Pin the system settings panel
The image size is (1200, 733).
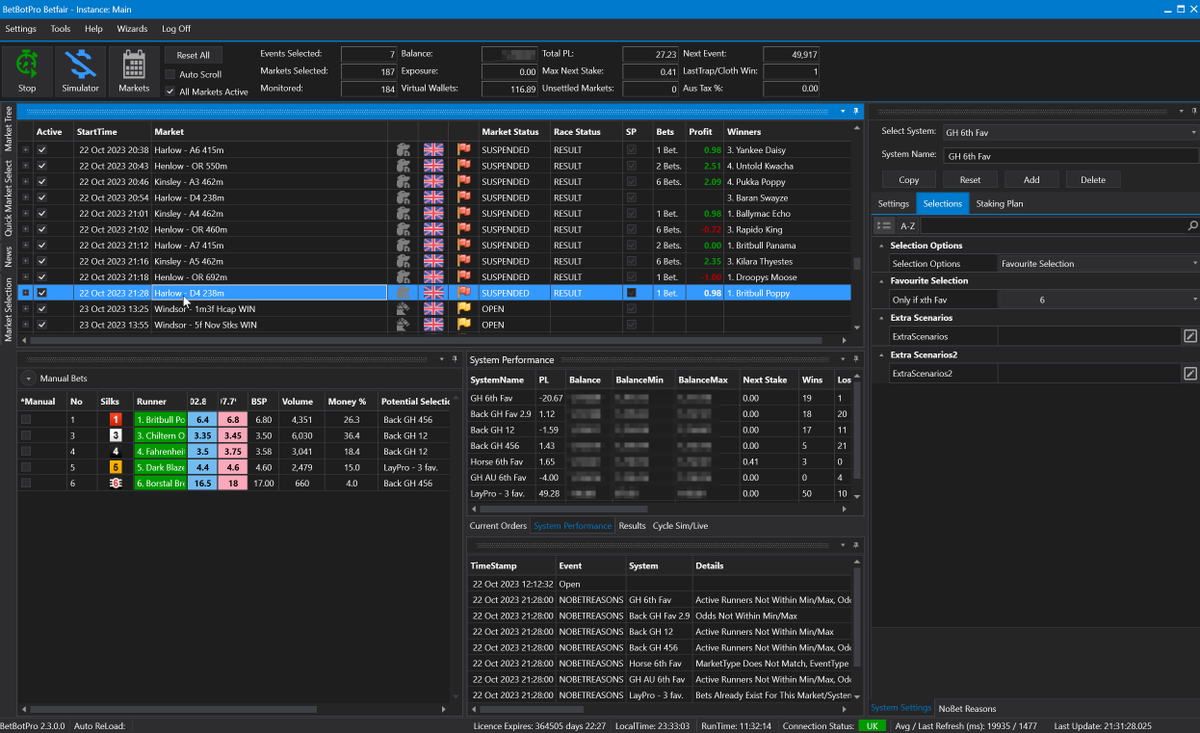pos(1192,111)
